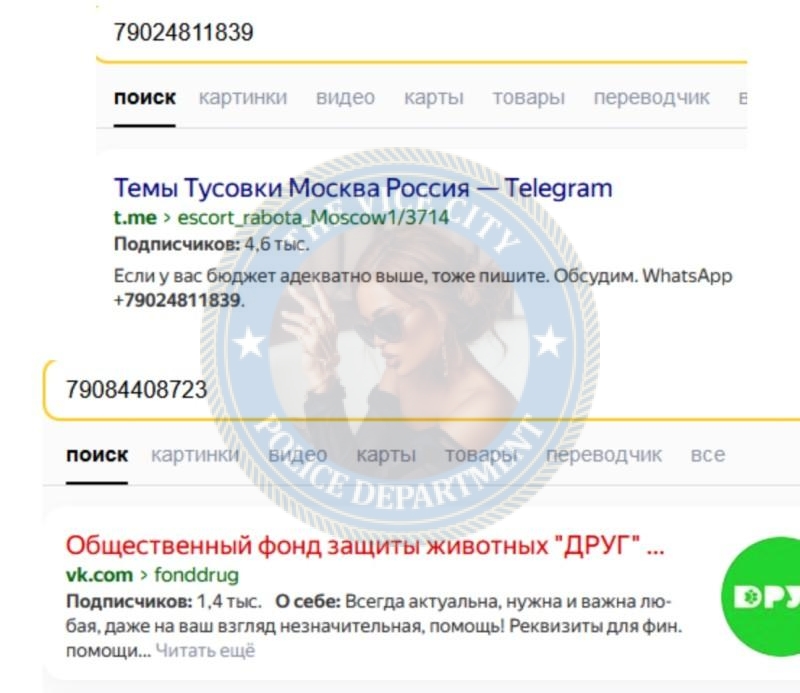Select the lower «поиск» tab
This screenshot has height=693, width=800.
click(x=97, y=454)
